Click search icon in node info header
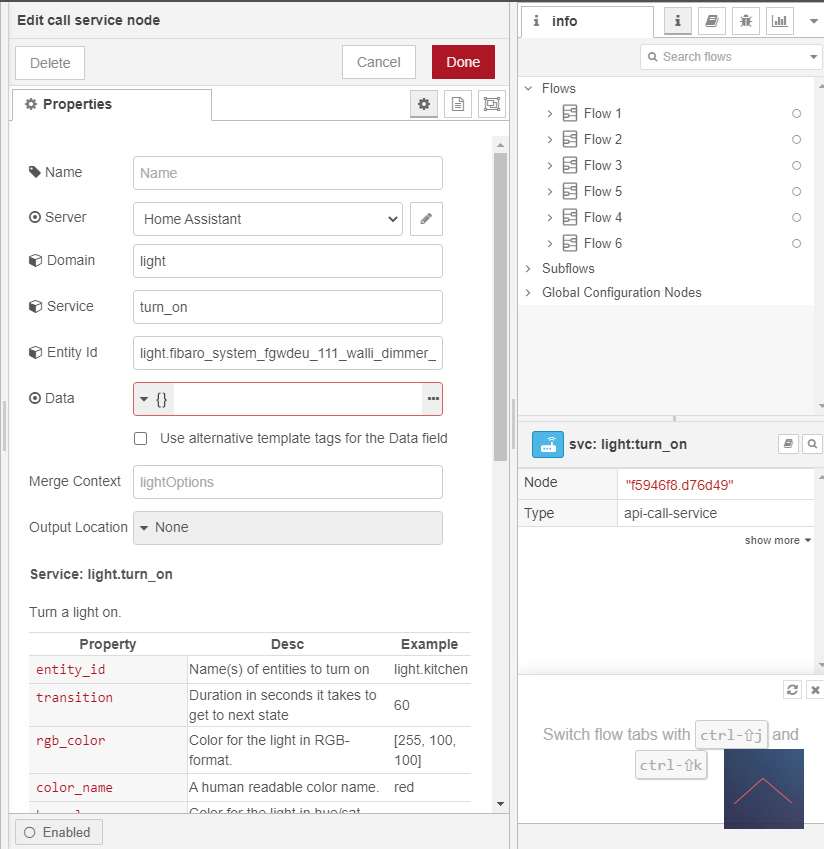 click(813, 444)
